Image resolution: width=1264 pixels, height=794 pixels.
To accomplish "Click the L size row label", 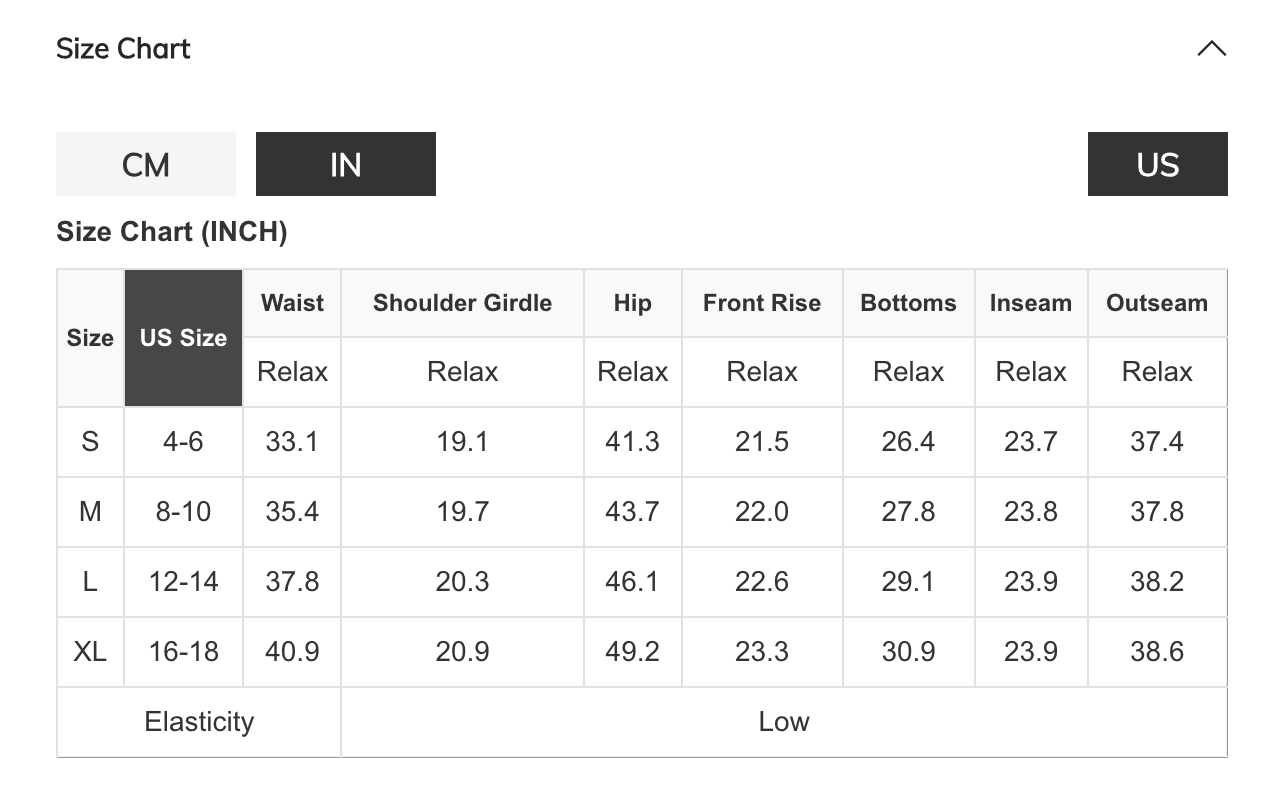I will click(90, 581).
